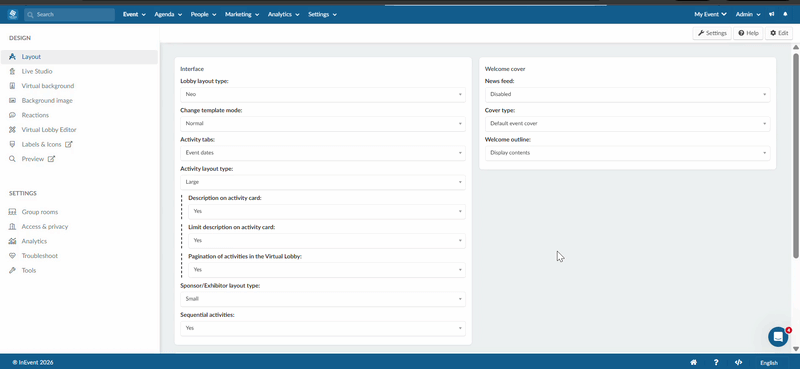Click the Settings button with wrench
Viewport: 800px width, 369px height.
[x=712, y=33]
